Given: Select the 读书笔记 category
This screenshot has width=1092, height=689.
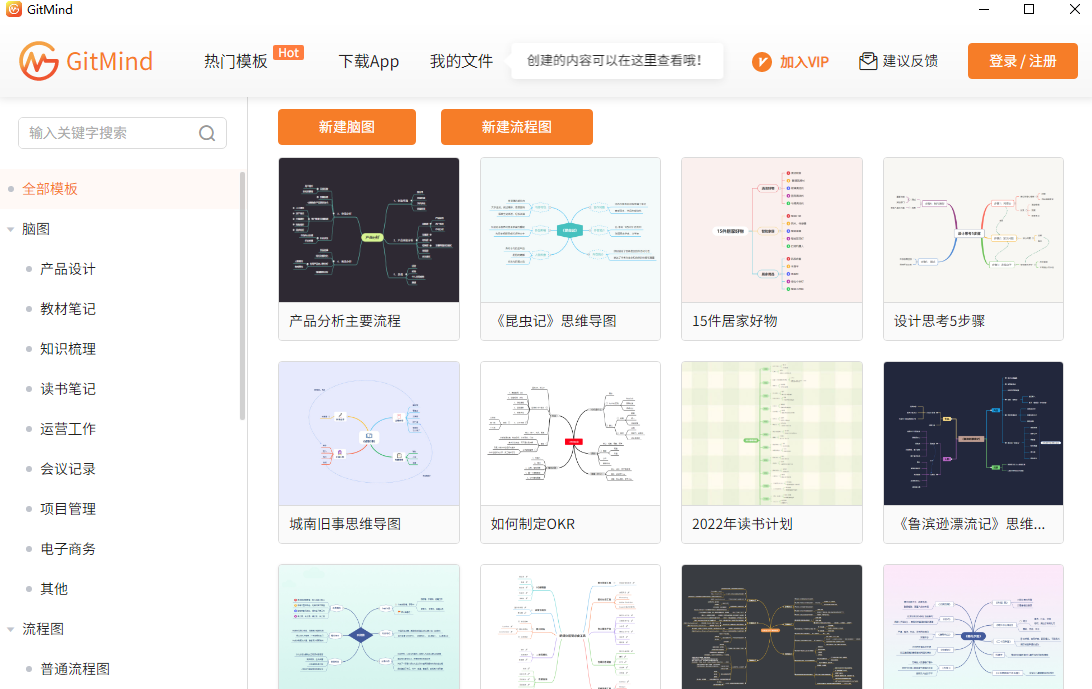Looking at the screenshot, I should tap(67, 388).
